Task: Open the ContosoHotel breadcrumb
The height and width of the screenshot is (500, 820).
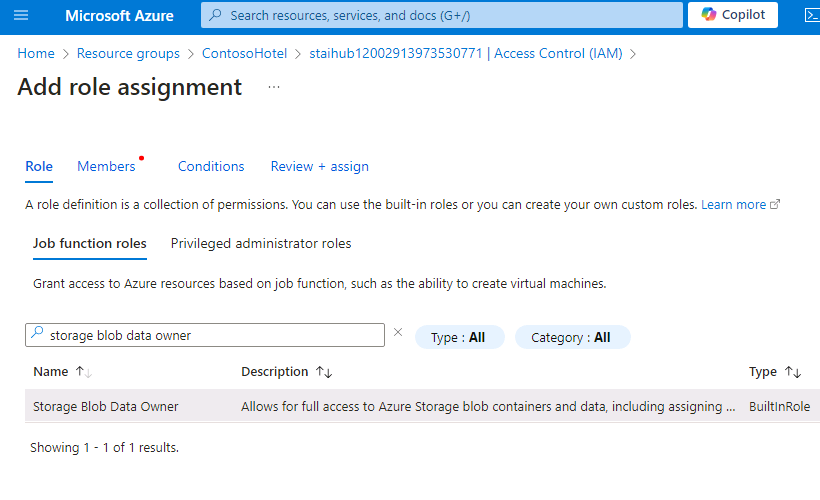Action: pyautogui.click(x=244, y=53)
